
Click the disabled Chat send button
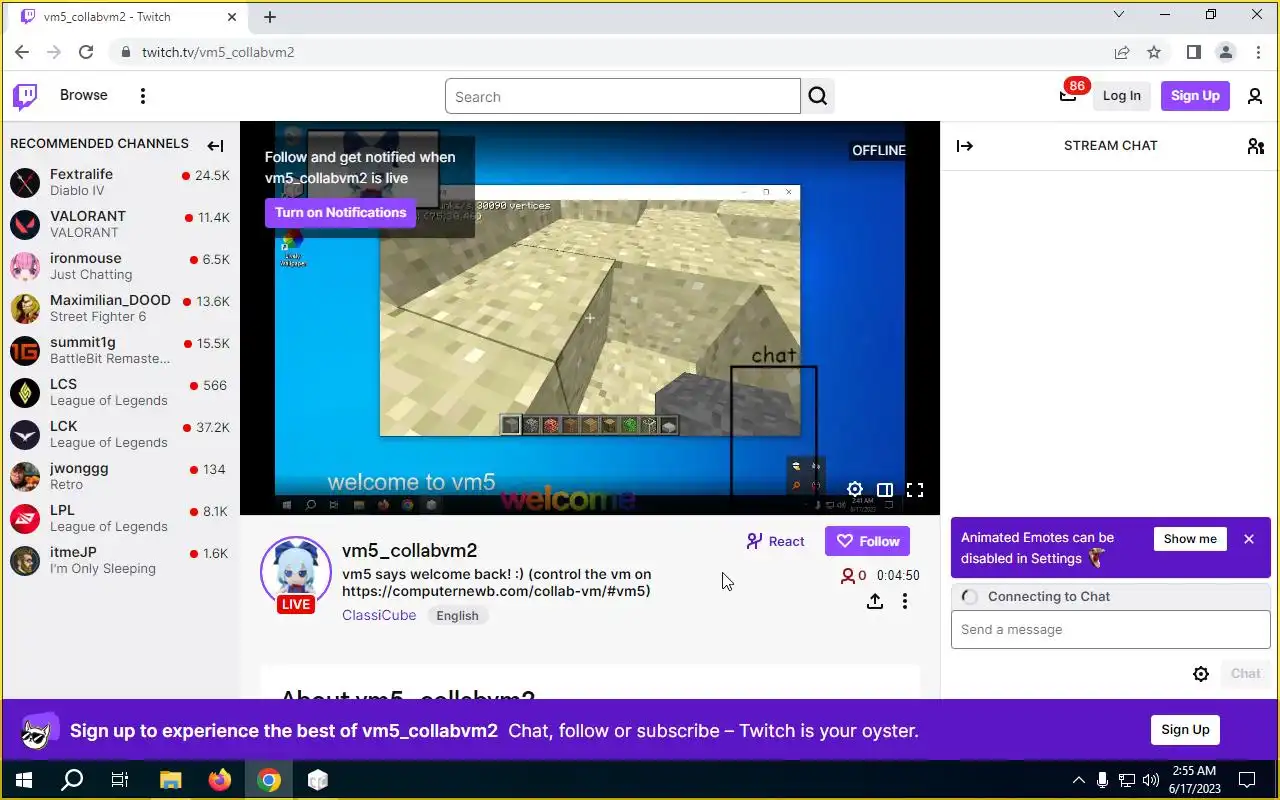point(1245,674)
